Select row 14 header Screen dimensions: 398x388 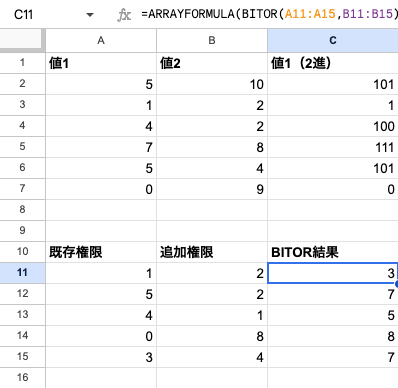pyautogui.click(x=22, y=336)
